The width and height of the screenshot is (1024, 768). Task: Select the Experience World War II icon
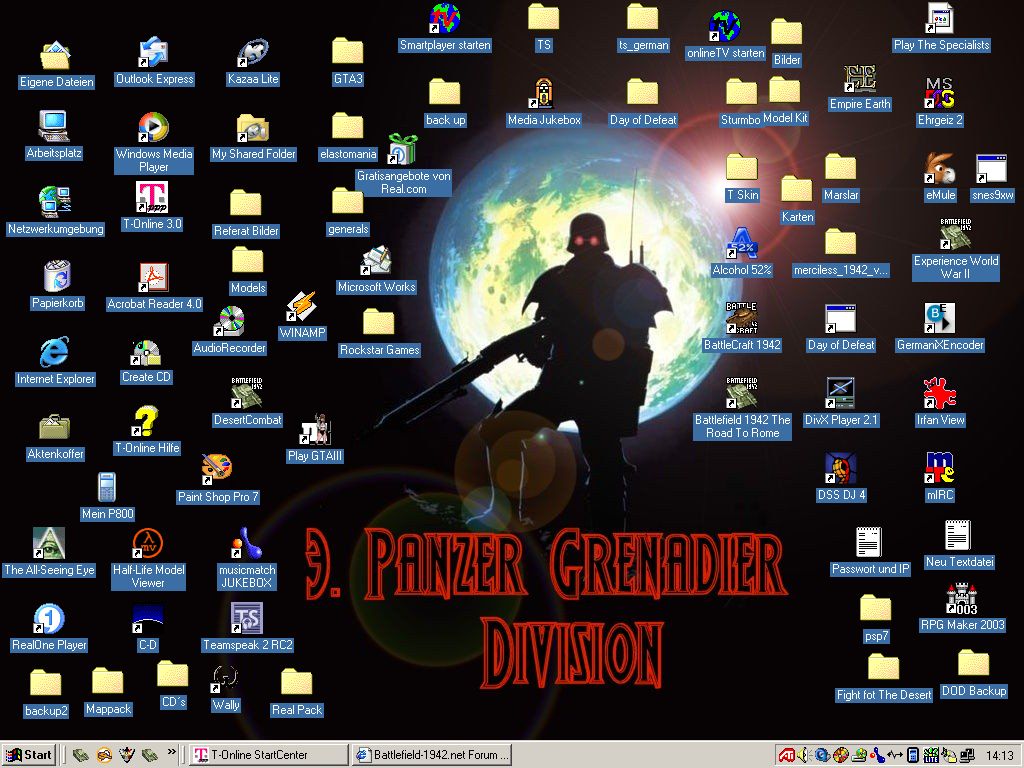point(955,234)
